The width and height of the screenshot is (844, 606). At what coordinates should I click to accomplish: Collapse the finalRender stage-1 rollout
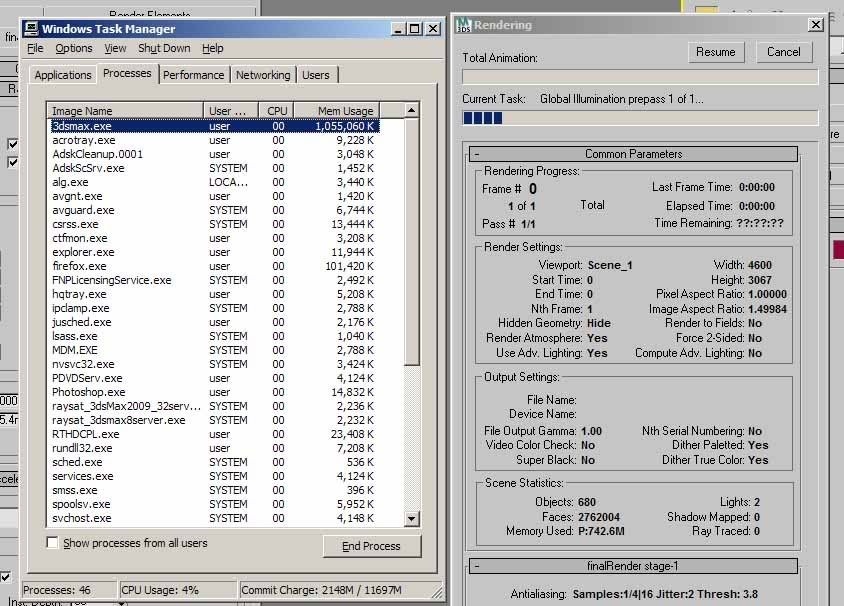click(634, 566)
